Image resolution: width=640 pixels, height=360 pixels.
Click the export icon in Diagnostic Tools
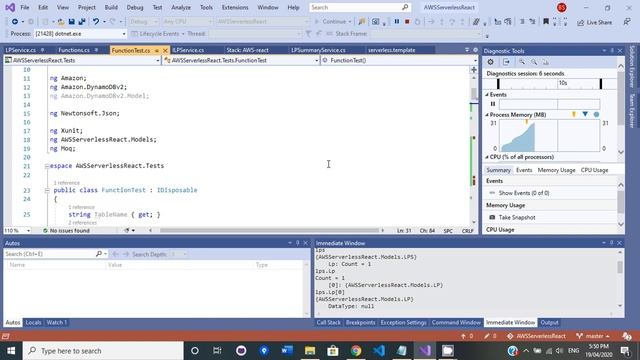[506, 62]
